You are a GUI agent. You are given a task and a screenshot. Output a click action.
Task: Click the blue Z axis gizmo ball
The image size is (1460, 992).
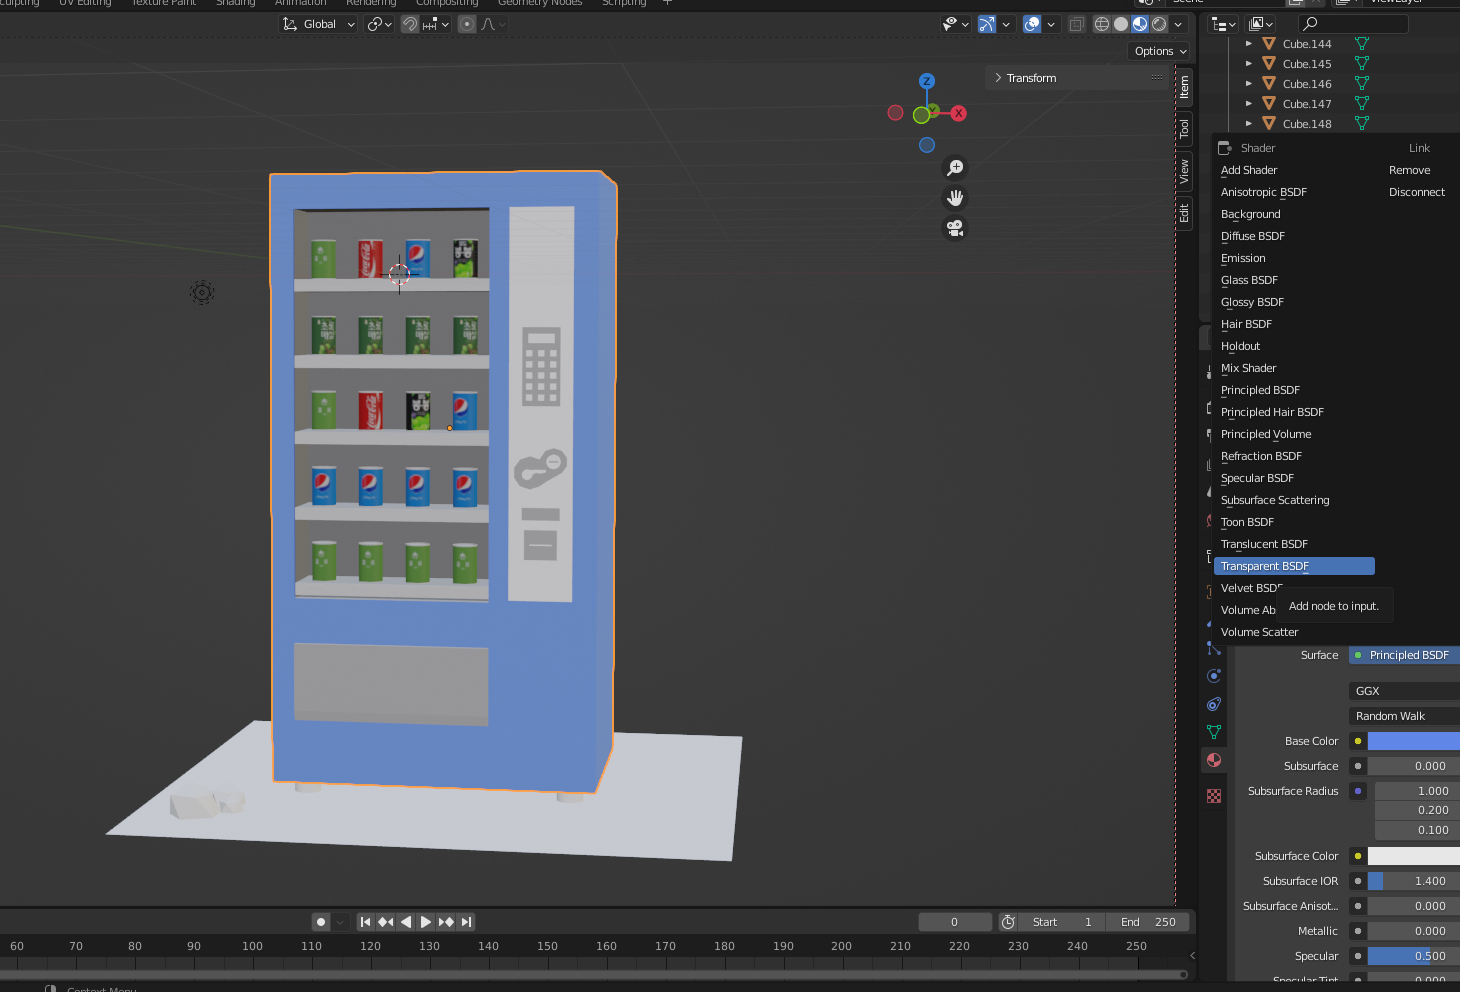coord(927,81)
